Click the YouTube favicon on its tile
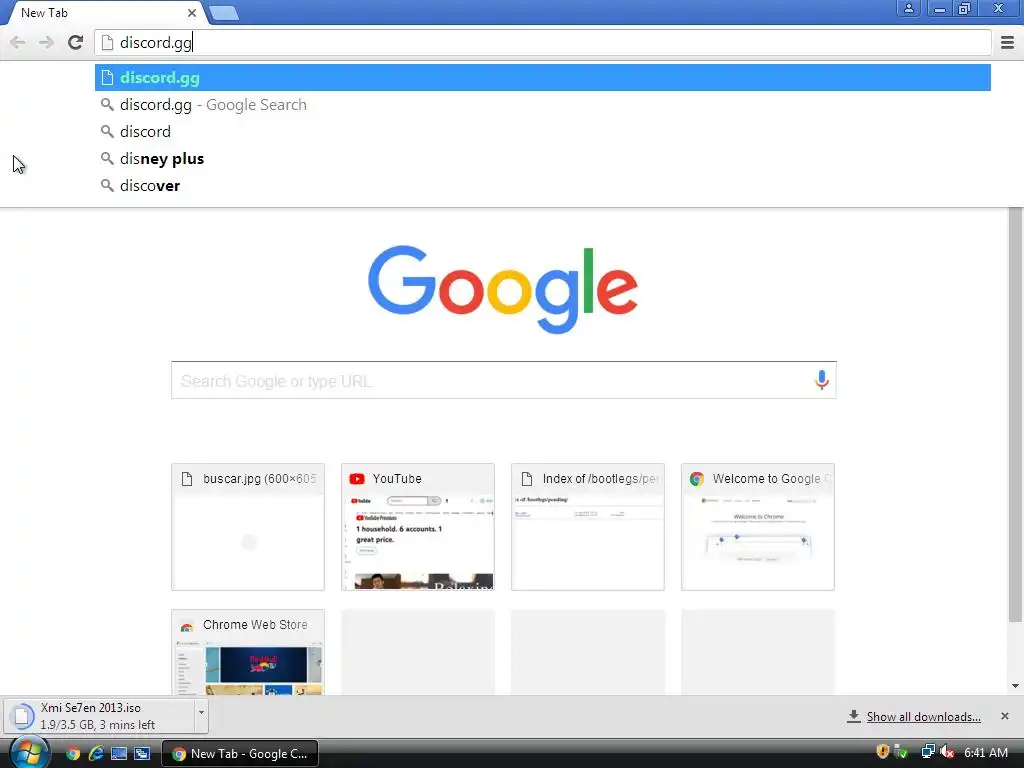The height and width of the screenshot is (768, 1024). [x=357, y=479]
